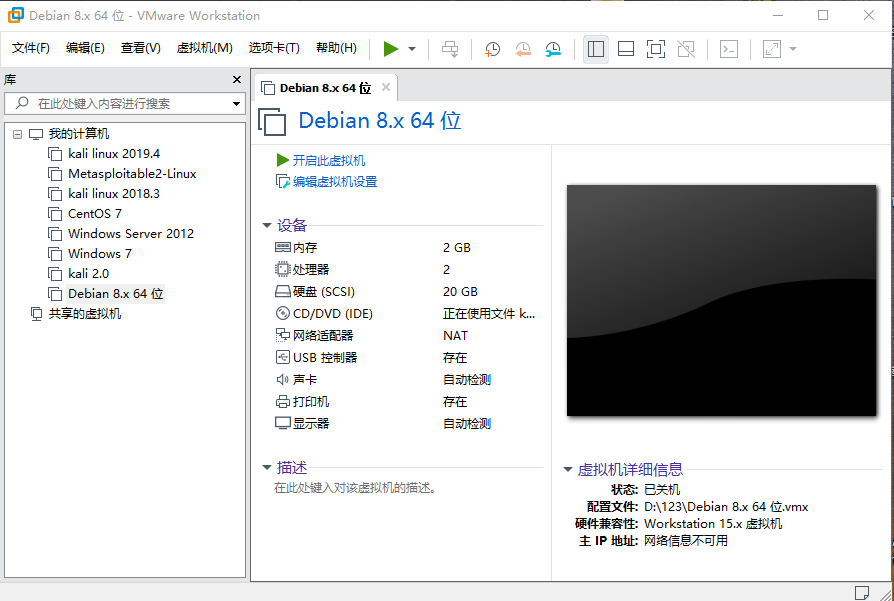894x601 pixels.
Task: Open the console view terminal icon
Action: tap(729, 49)
